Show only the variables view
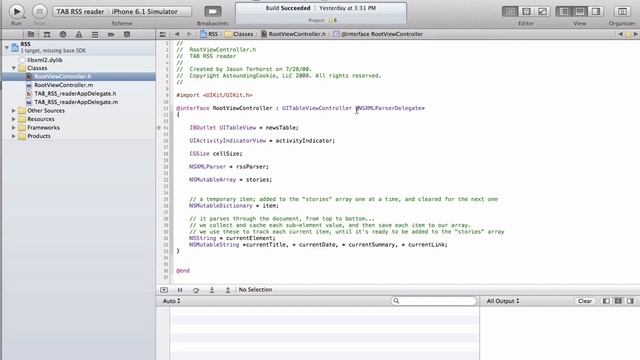The image size is (640, 360). (606, 301)
